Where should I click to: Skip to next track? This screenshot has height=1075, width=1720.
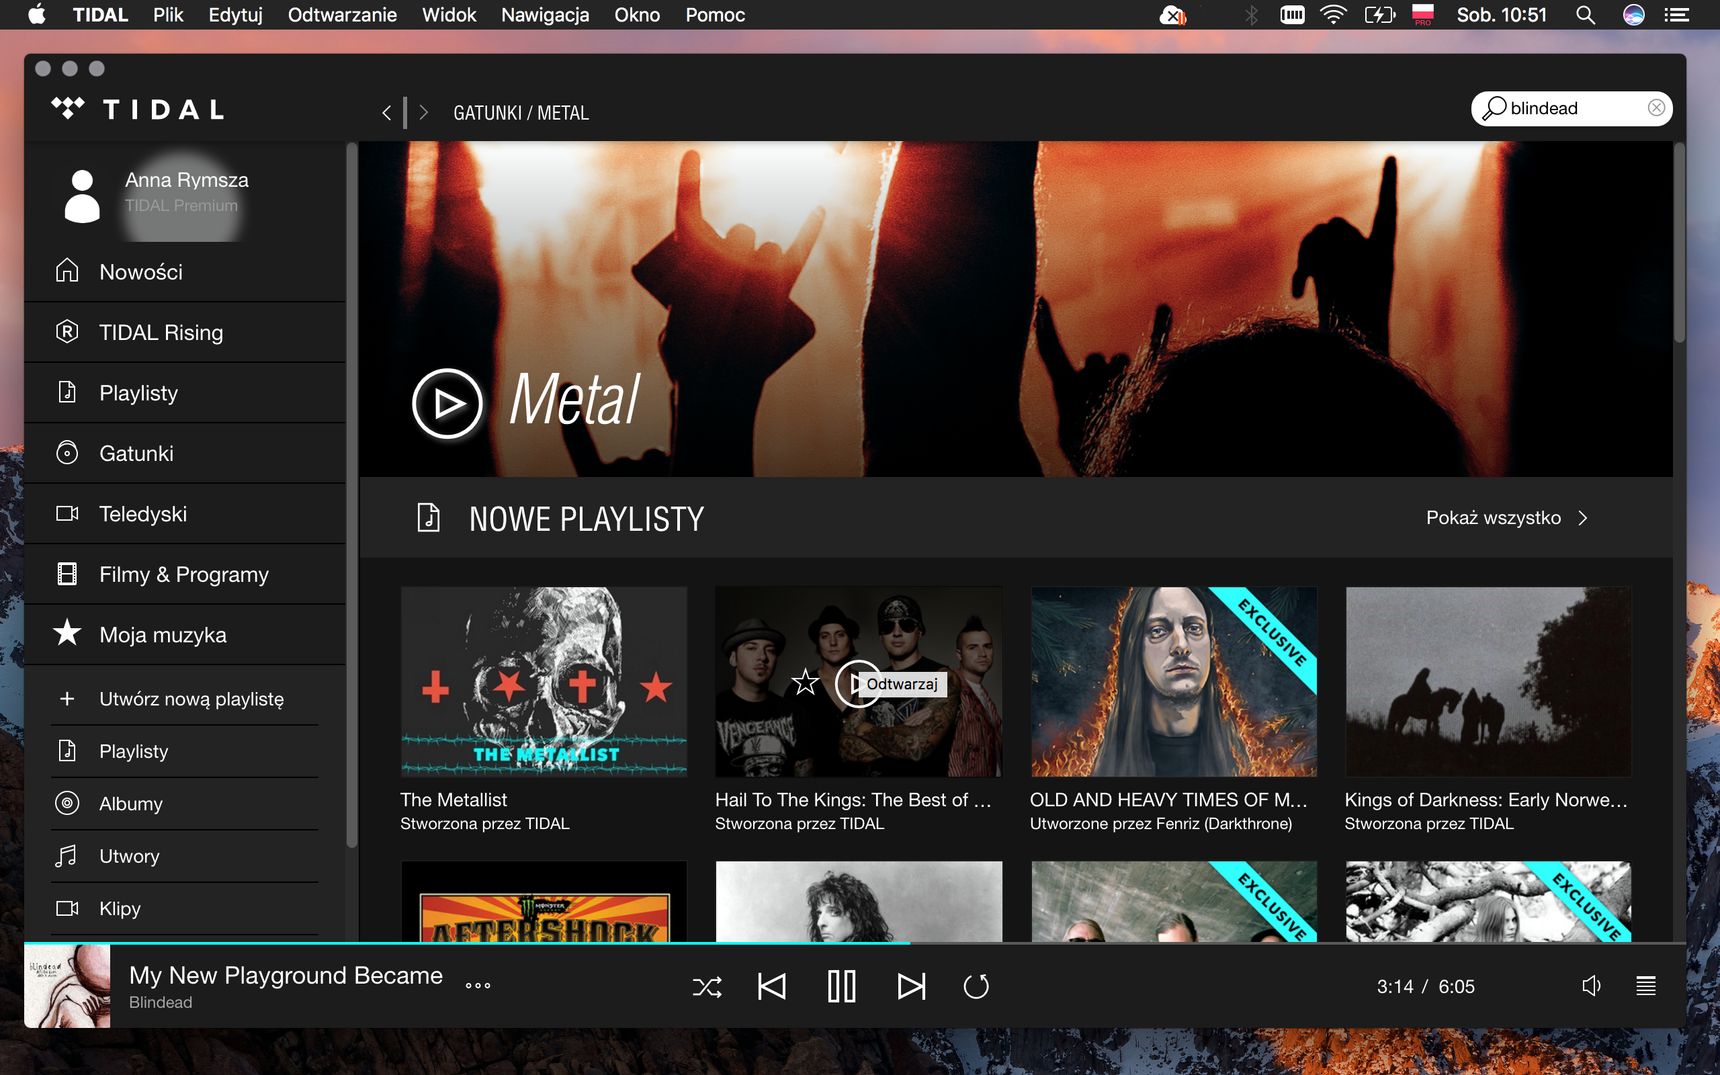(x=911, y=987)
